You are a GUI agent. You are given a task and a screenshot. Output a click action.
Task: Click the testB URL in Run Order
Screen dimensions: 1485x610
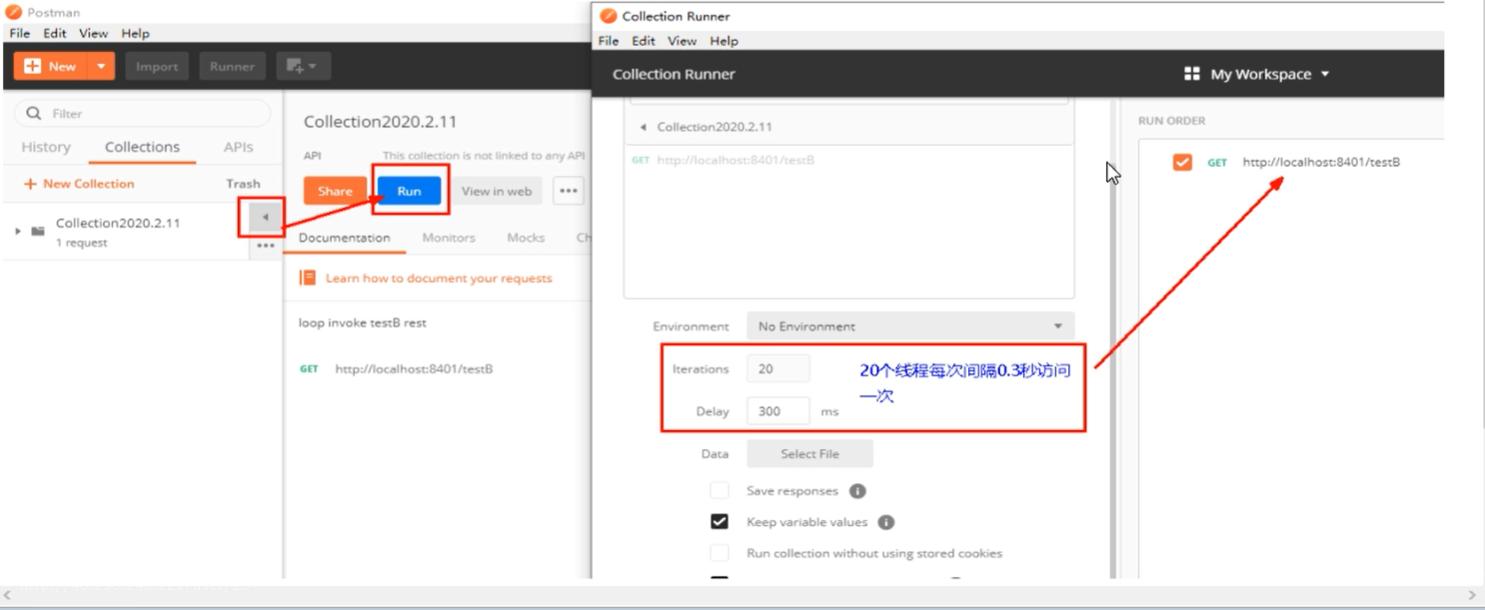(x=1321, y=162)
